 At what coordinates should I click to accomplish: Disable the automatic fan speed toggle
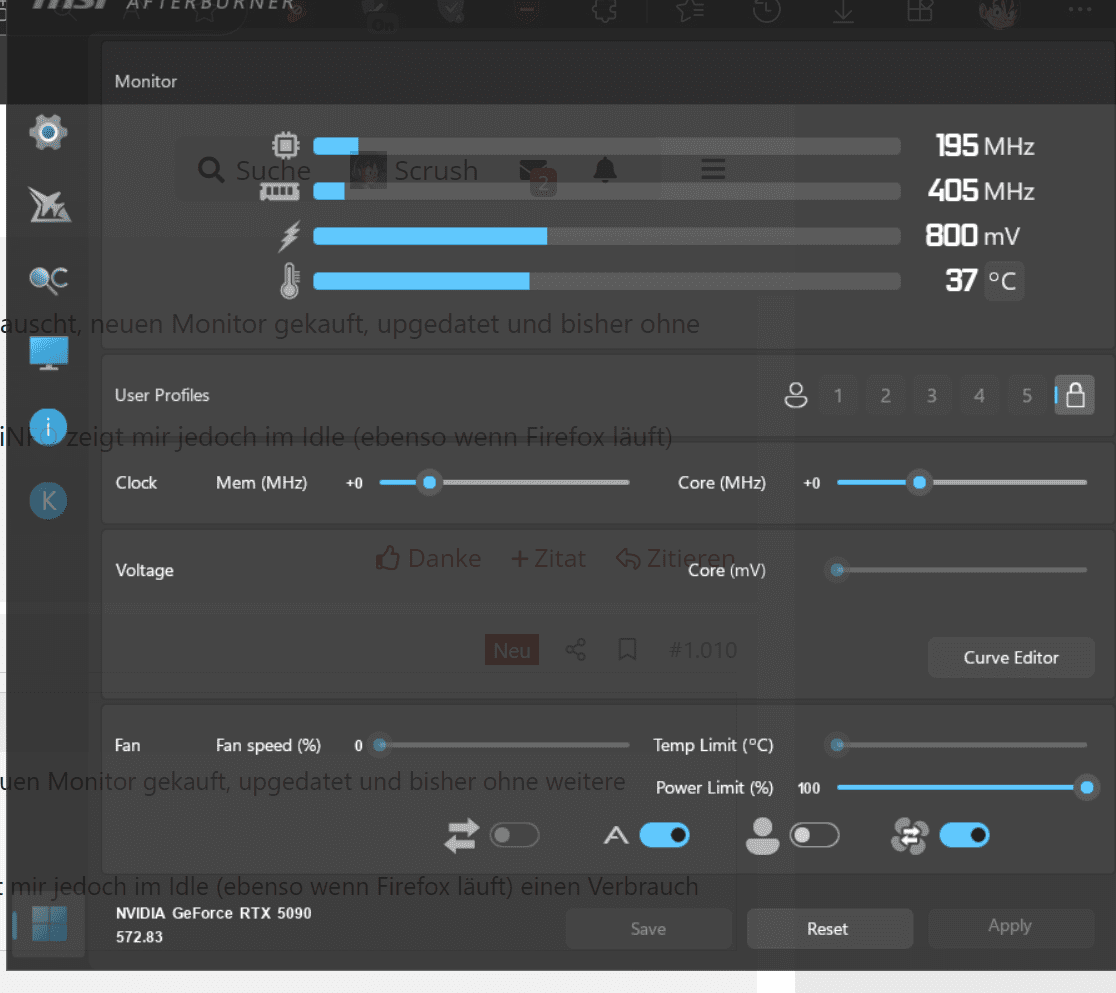[x=664, y=835]
